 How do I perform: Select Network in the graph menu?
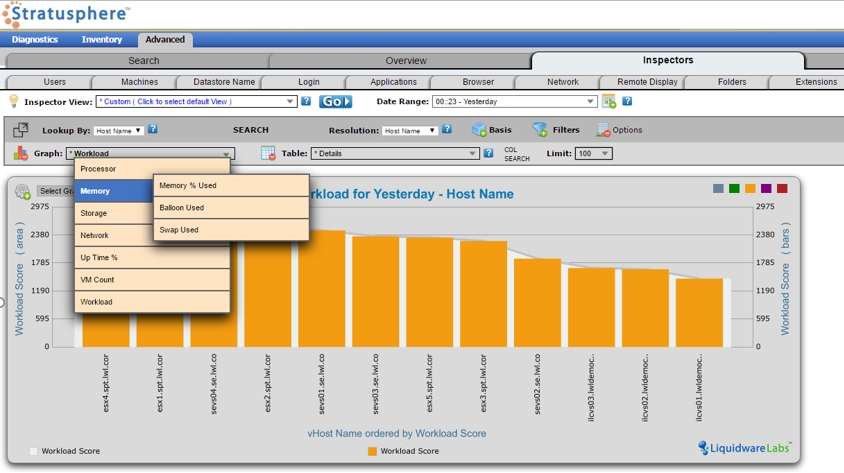tap(114, 235)
